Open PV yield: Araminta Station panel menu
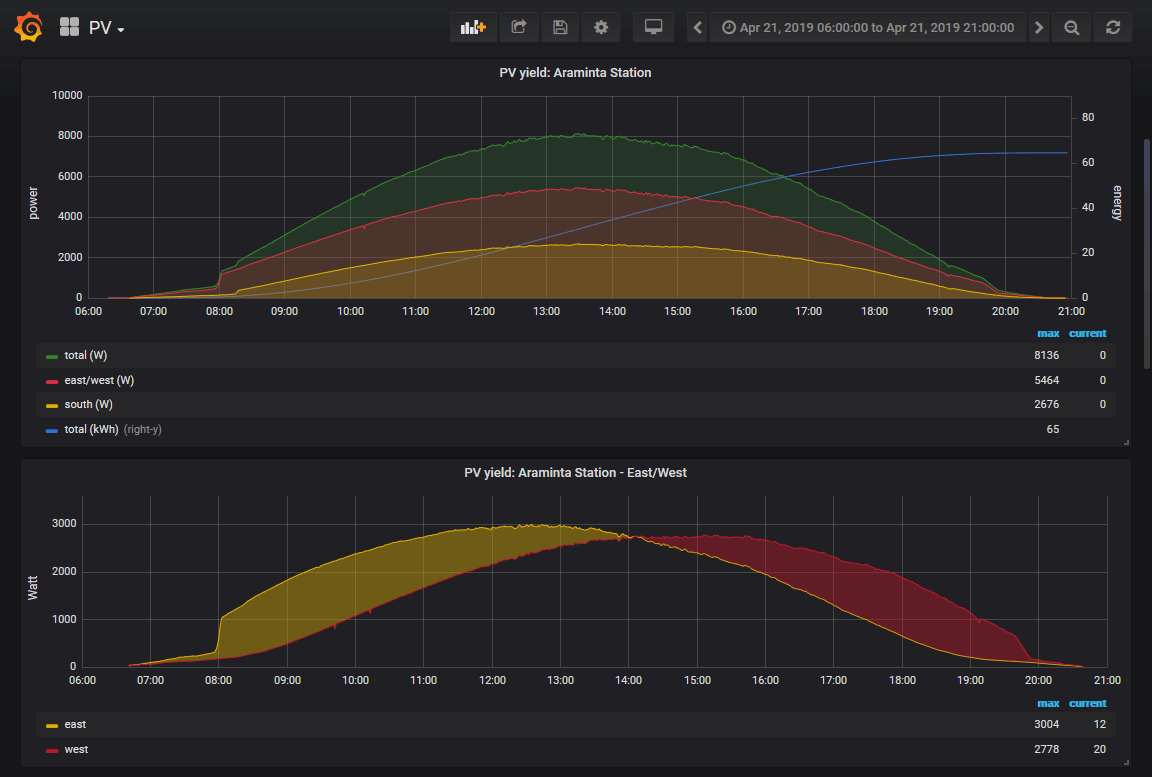Viewport: 1152px width, 777px height. click(575, 73)
